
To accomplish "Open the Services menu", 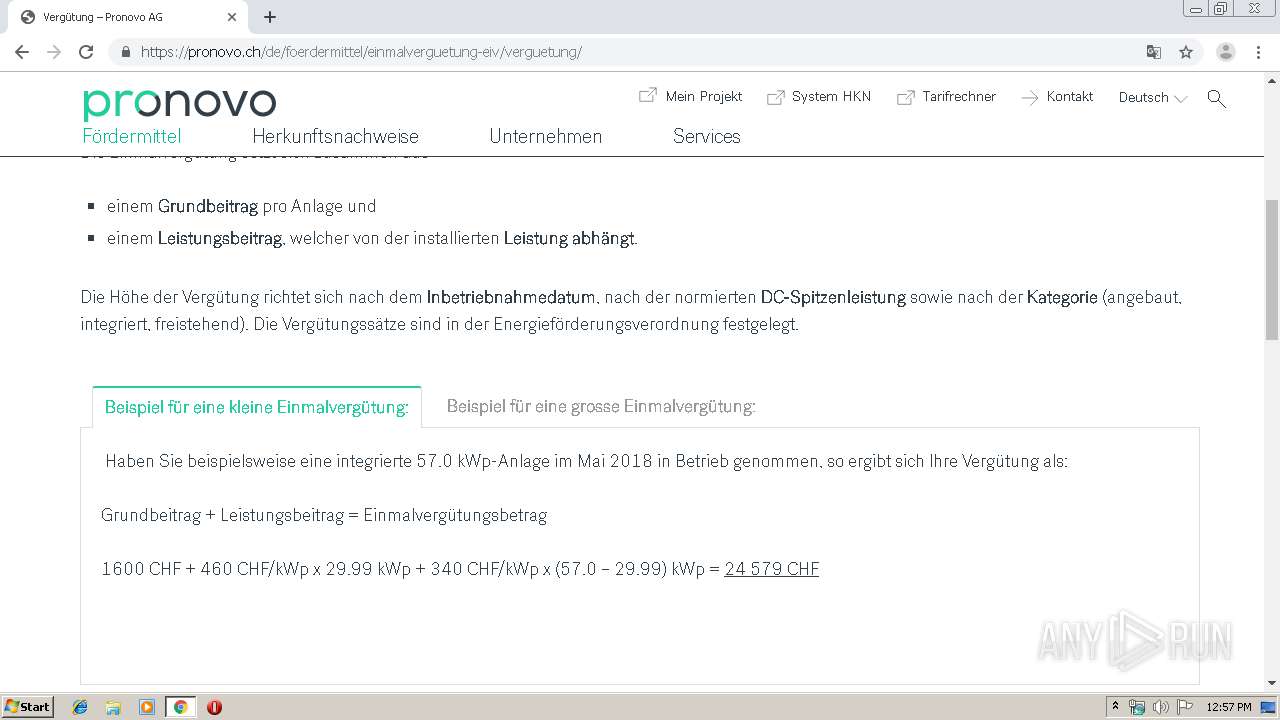I will pyautogui.click(x=707, y=137).
